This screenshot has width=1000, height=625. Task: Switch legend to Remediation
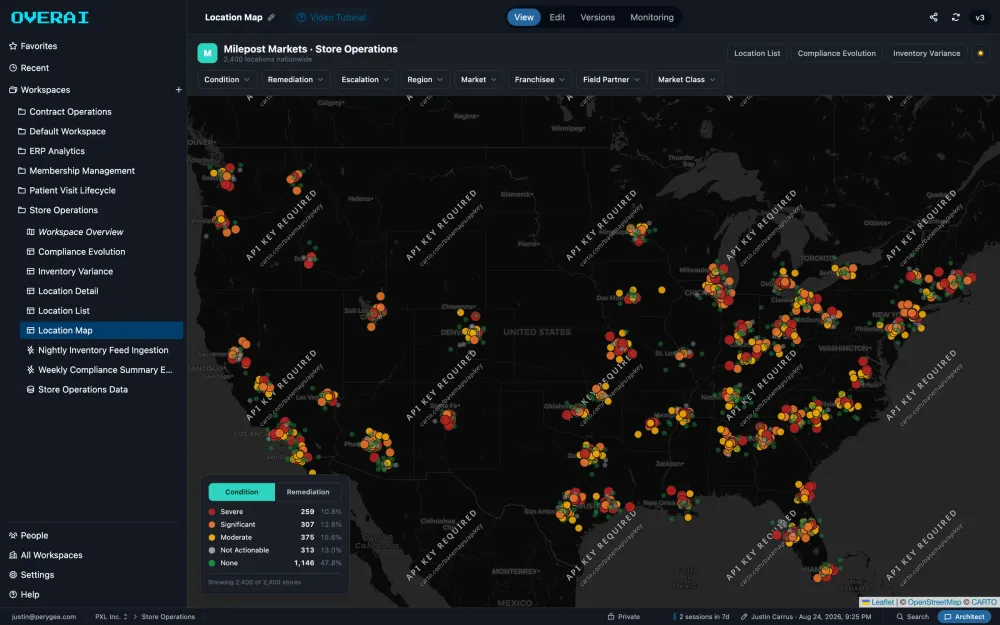point(308,492)
